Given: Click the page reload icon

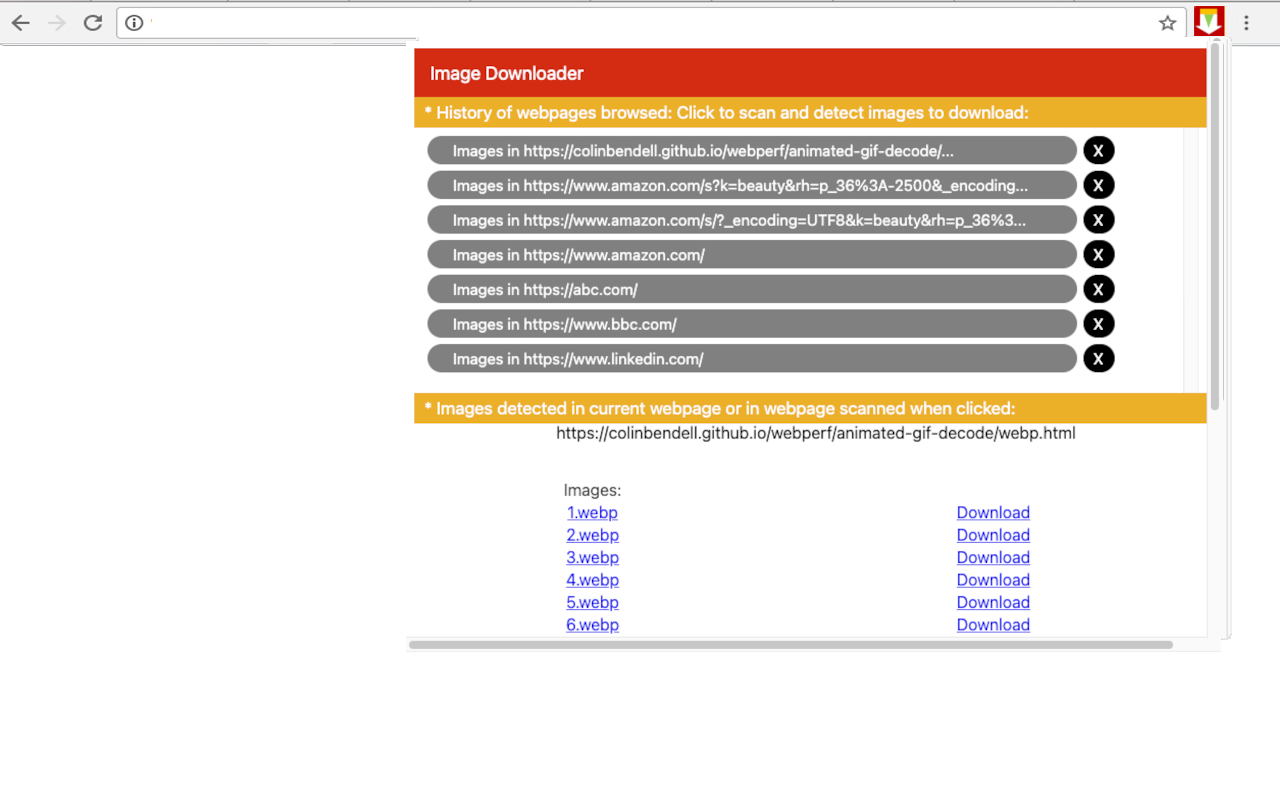Looking at the screenshot, I should pos(92,22).
